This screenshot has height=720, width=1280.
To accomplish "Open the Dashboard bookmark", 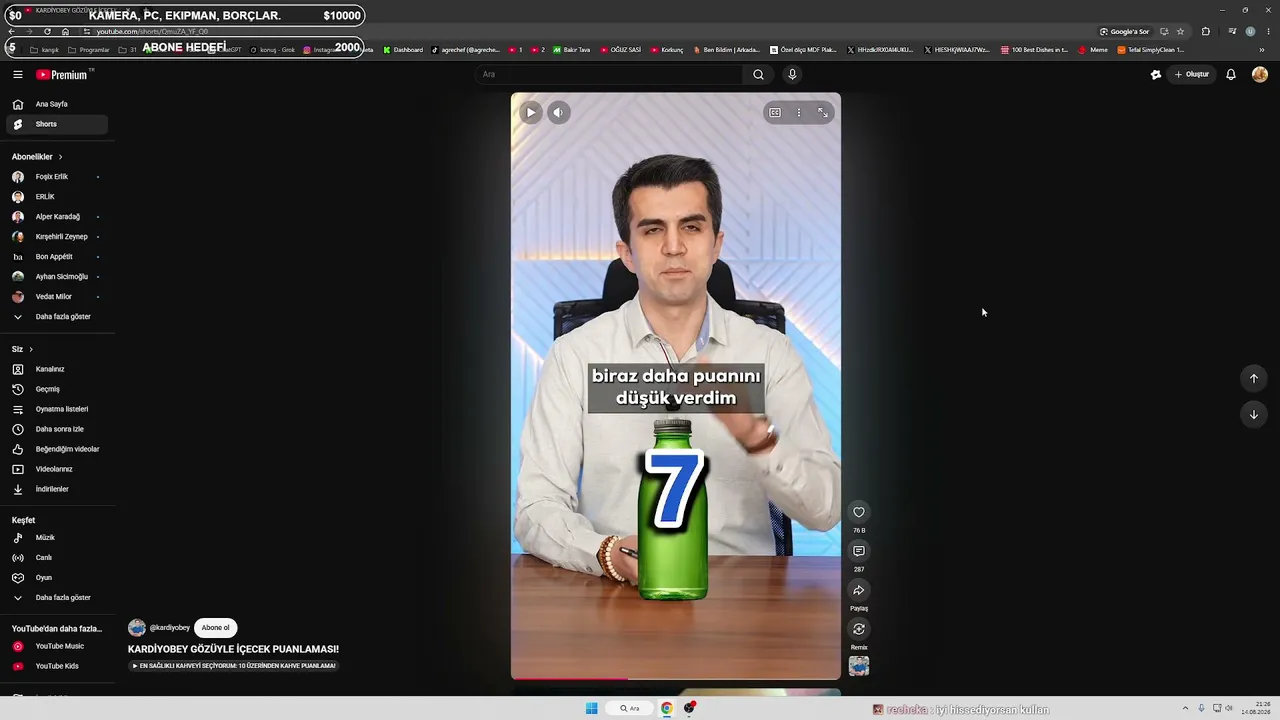I will [x=403, y=50].
